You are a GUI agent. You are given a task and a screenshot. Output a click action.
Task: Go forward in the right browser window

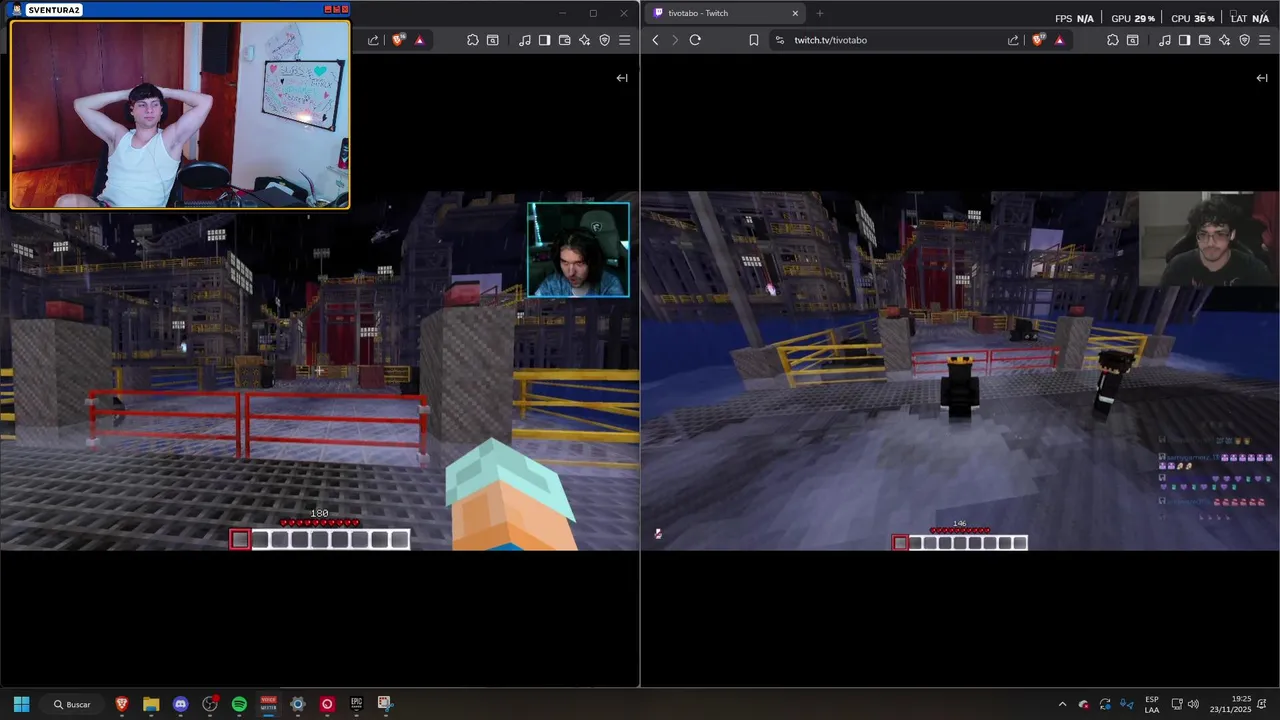(675, 40)
